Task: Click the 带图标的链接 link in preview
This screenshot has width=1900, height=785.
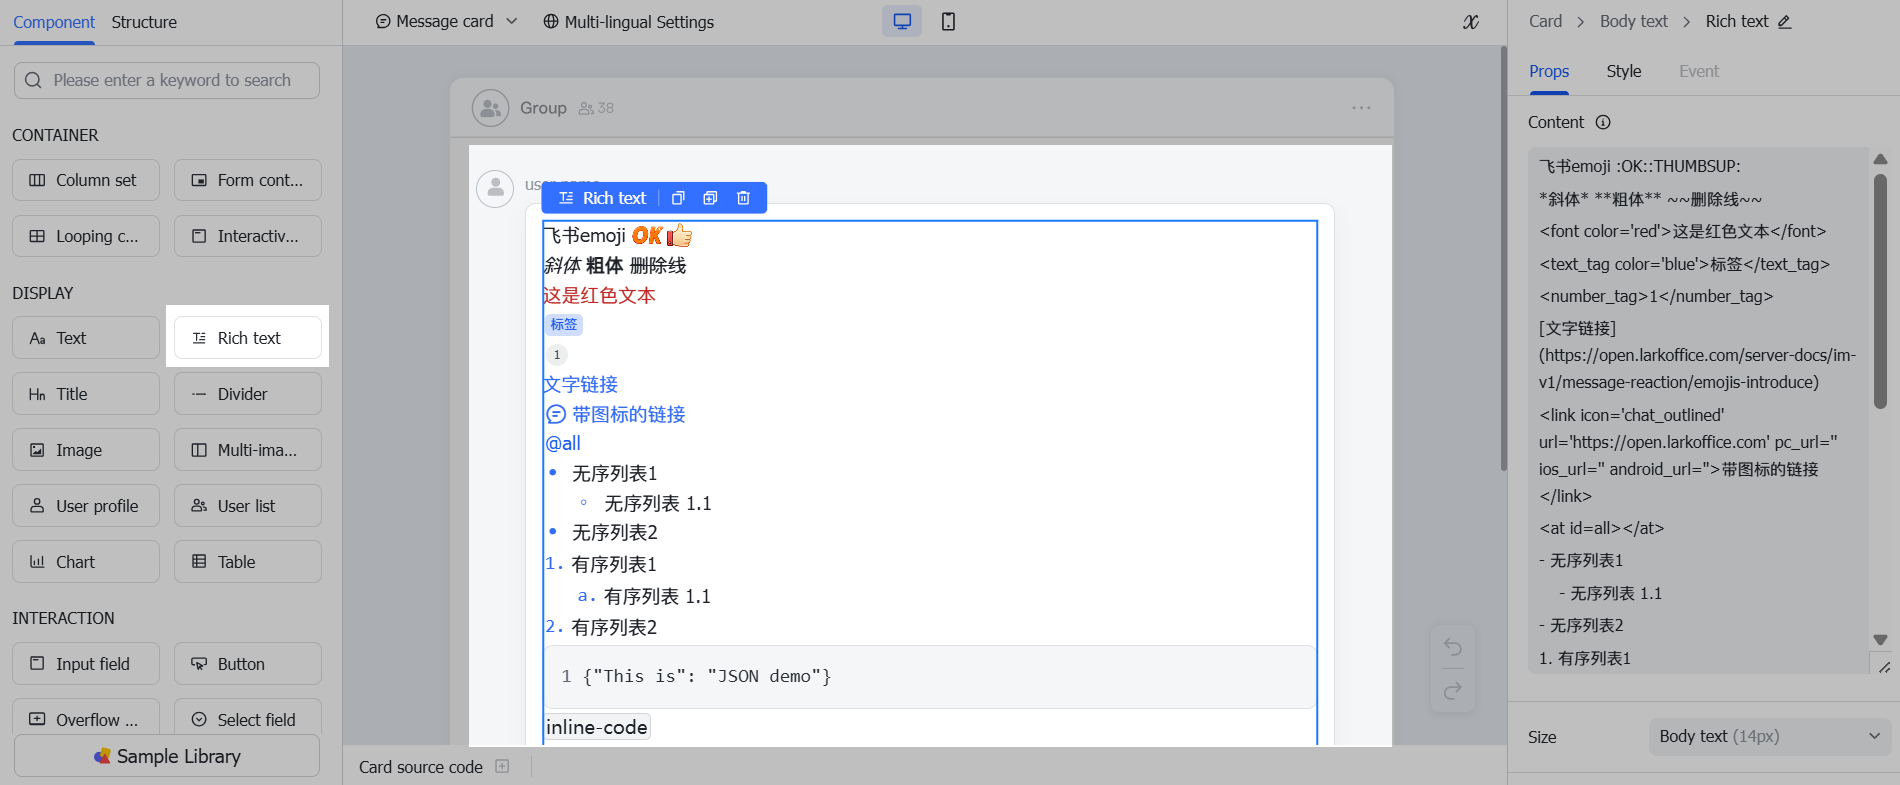Action: coord(616,414)
